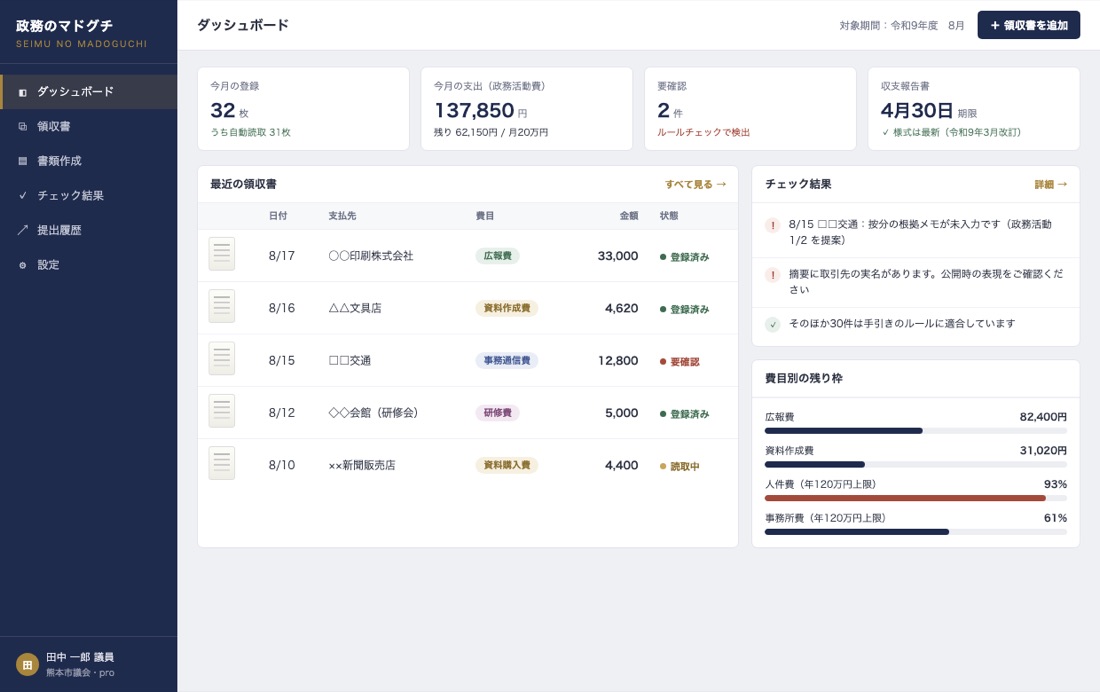Click the 広報費 category tag
Screen dimensions: 1100x692
(x=497, y=255)
